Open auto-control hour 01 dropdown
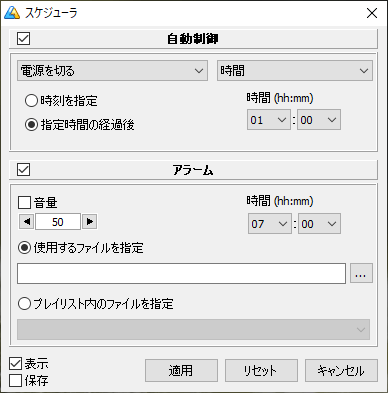Image resolution: width=388 pixels, height=393 pixels. coord(269,120)
